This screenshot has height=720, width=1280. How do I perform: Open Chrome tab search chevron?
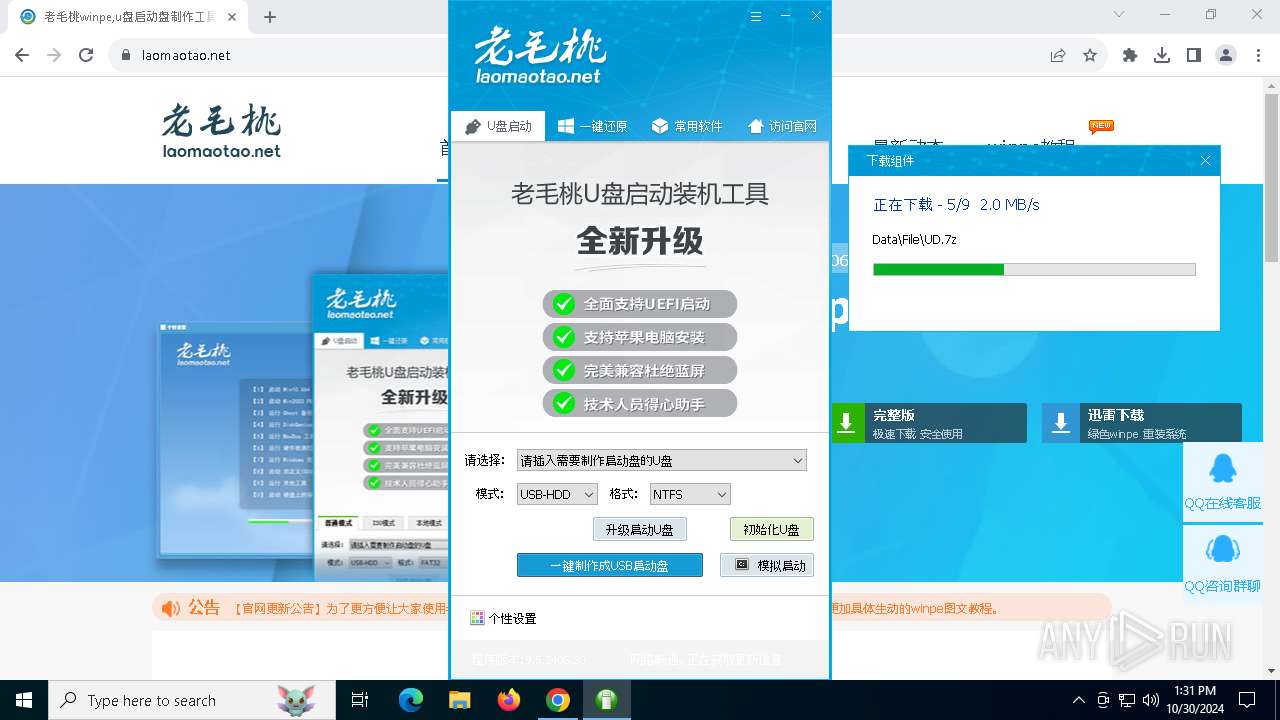(1119, 14)
